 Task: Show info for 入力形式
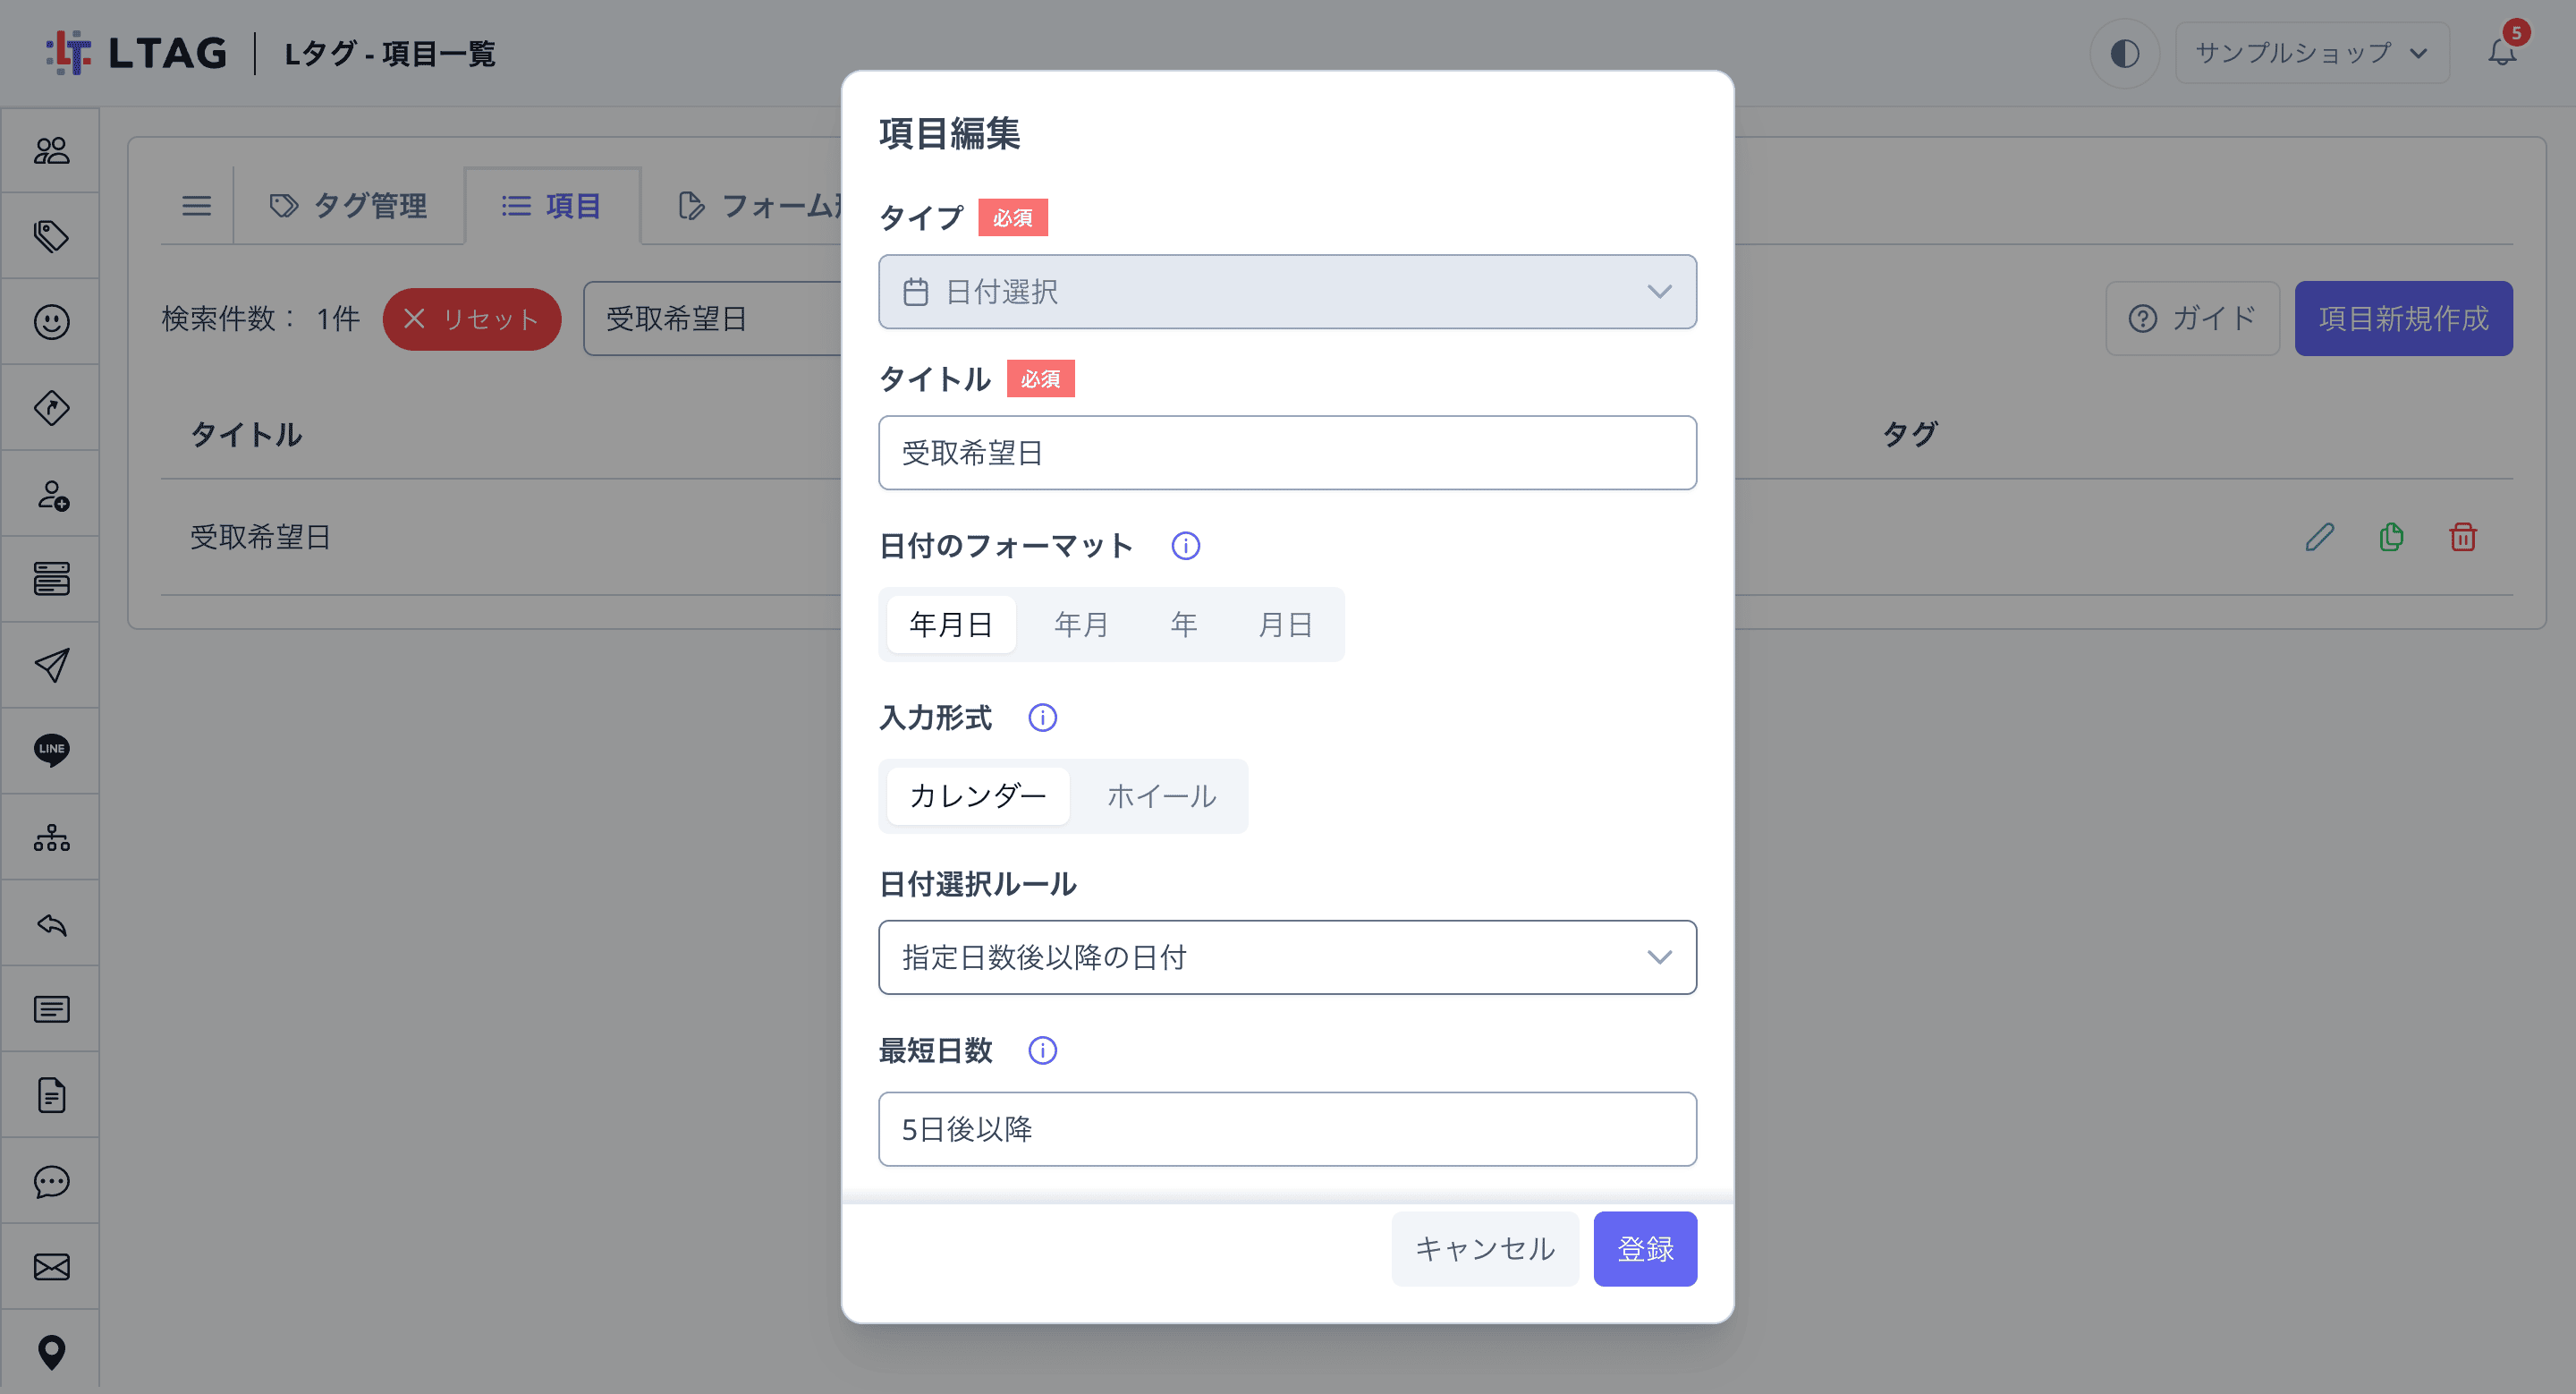(1043, 718)
